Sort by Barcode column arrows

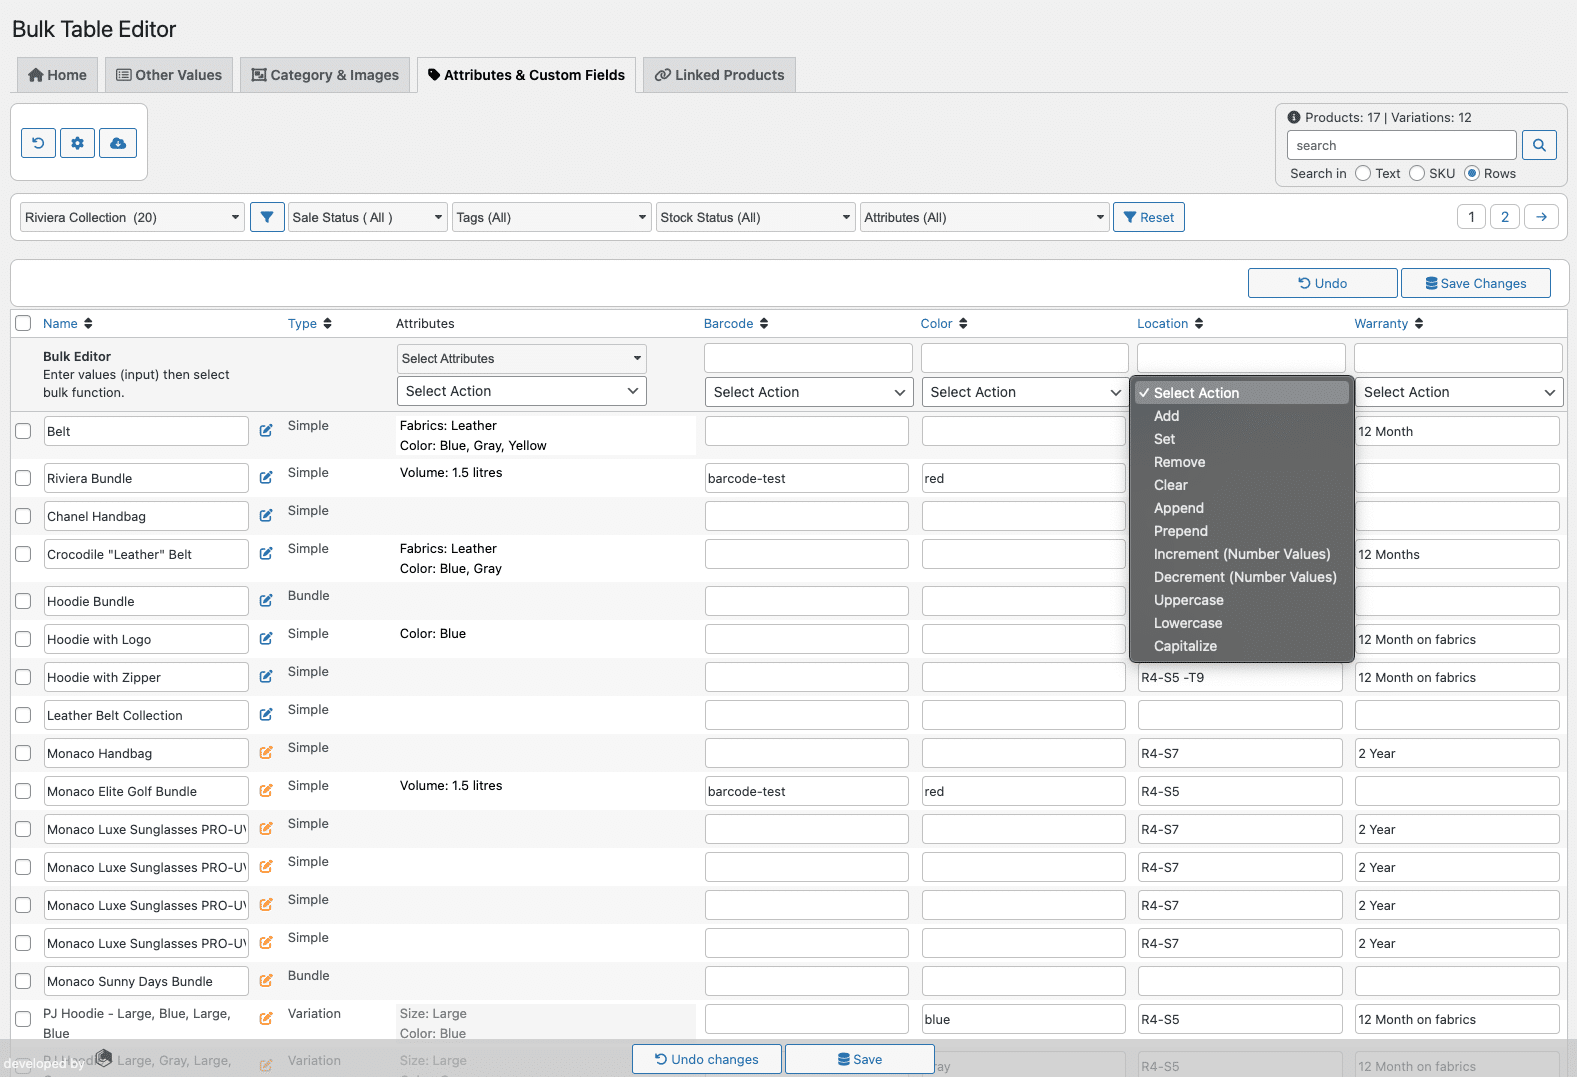pos(764,324)
